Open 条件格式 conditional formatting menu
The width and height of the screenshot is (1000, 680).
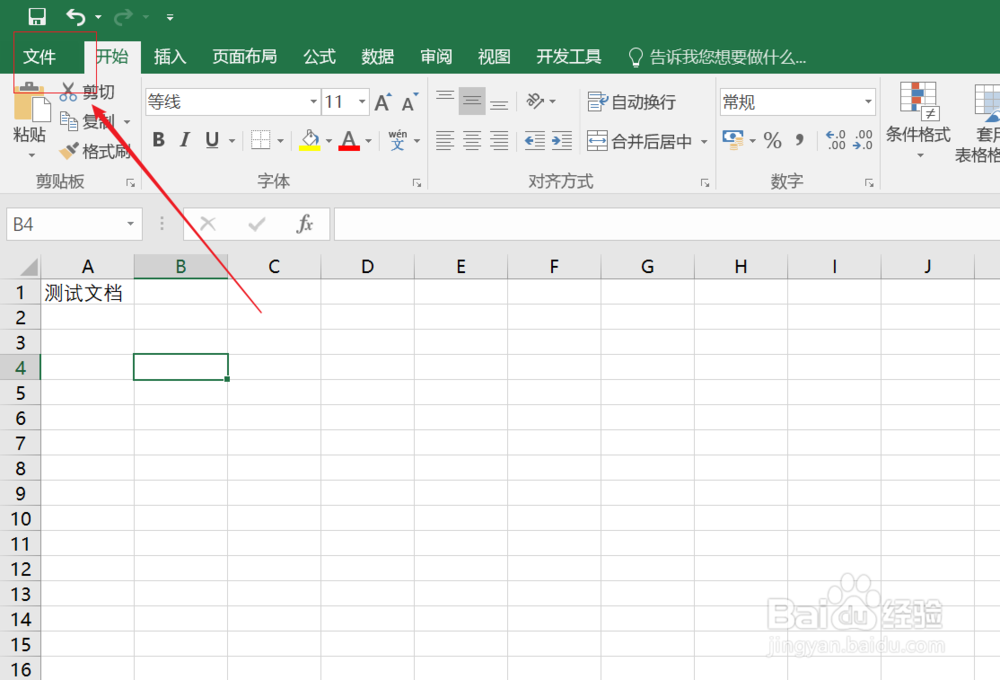pyautogui.click(x=918, y=121)
